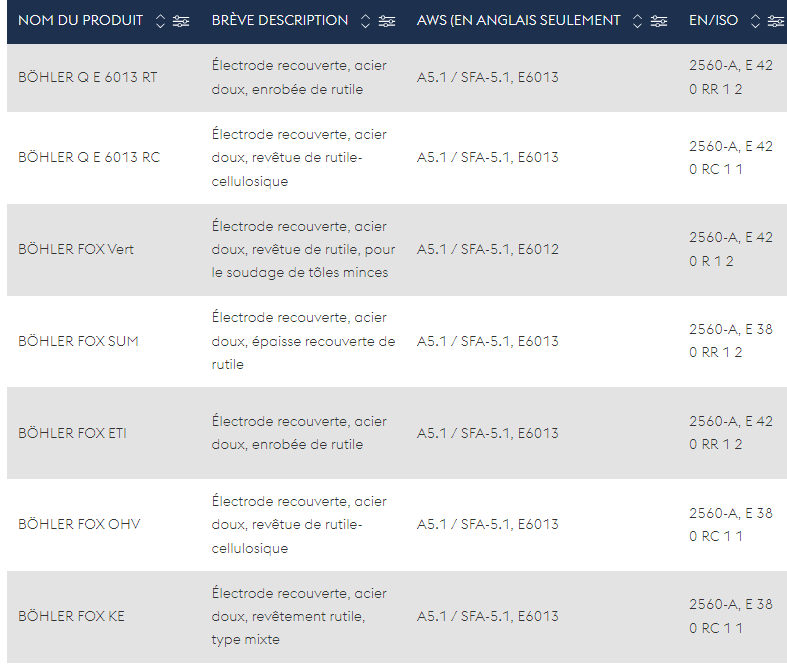The height and width of the screenshot is (664, 787).
Task: Sort the AWS column using arrows
Action: point(637,21)
